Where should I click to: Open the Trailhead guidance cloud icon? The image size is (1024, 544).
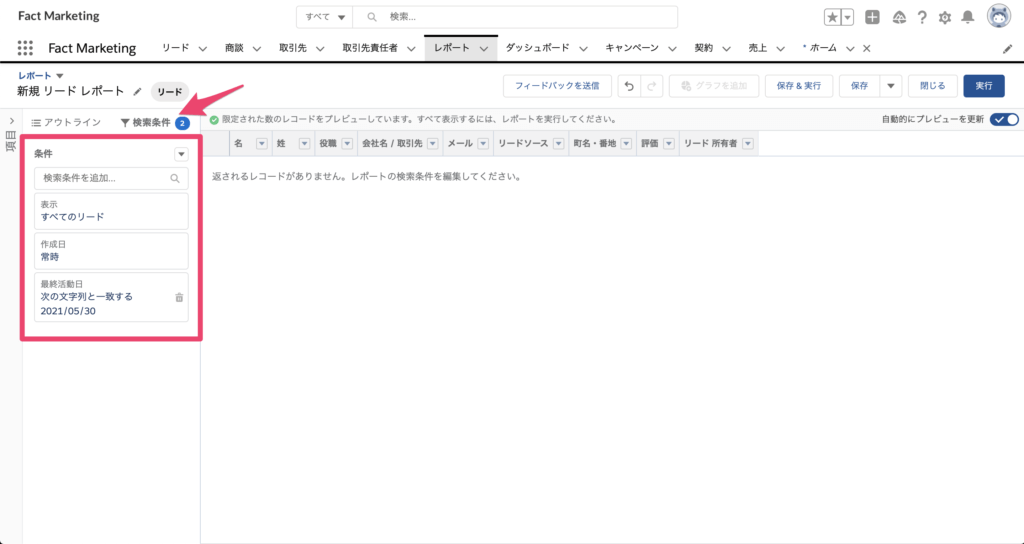pyautogui.click(x=899, y=18)
